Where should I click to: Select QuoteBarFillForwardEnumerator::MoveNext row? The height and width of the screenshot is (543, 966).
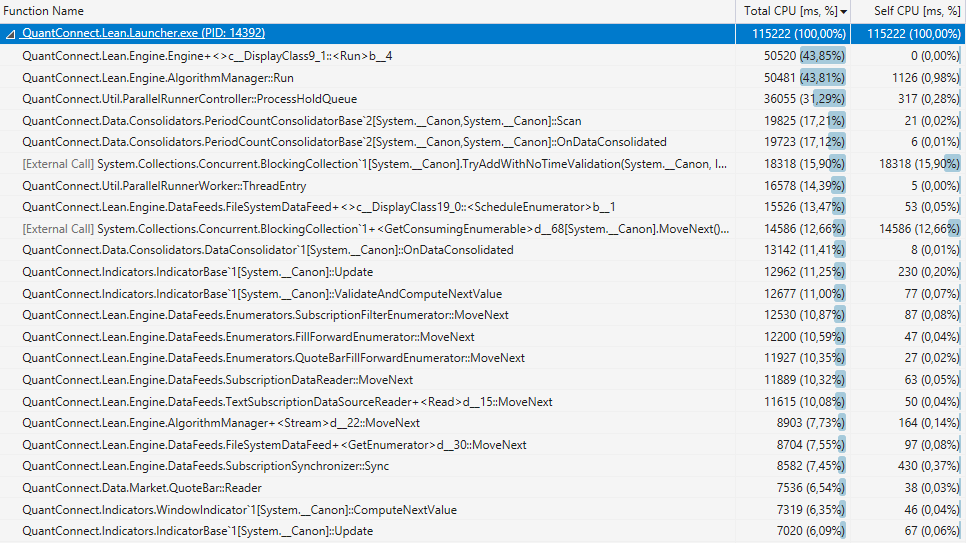[483, 358]
